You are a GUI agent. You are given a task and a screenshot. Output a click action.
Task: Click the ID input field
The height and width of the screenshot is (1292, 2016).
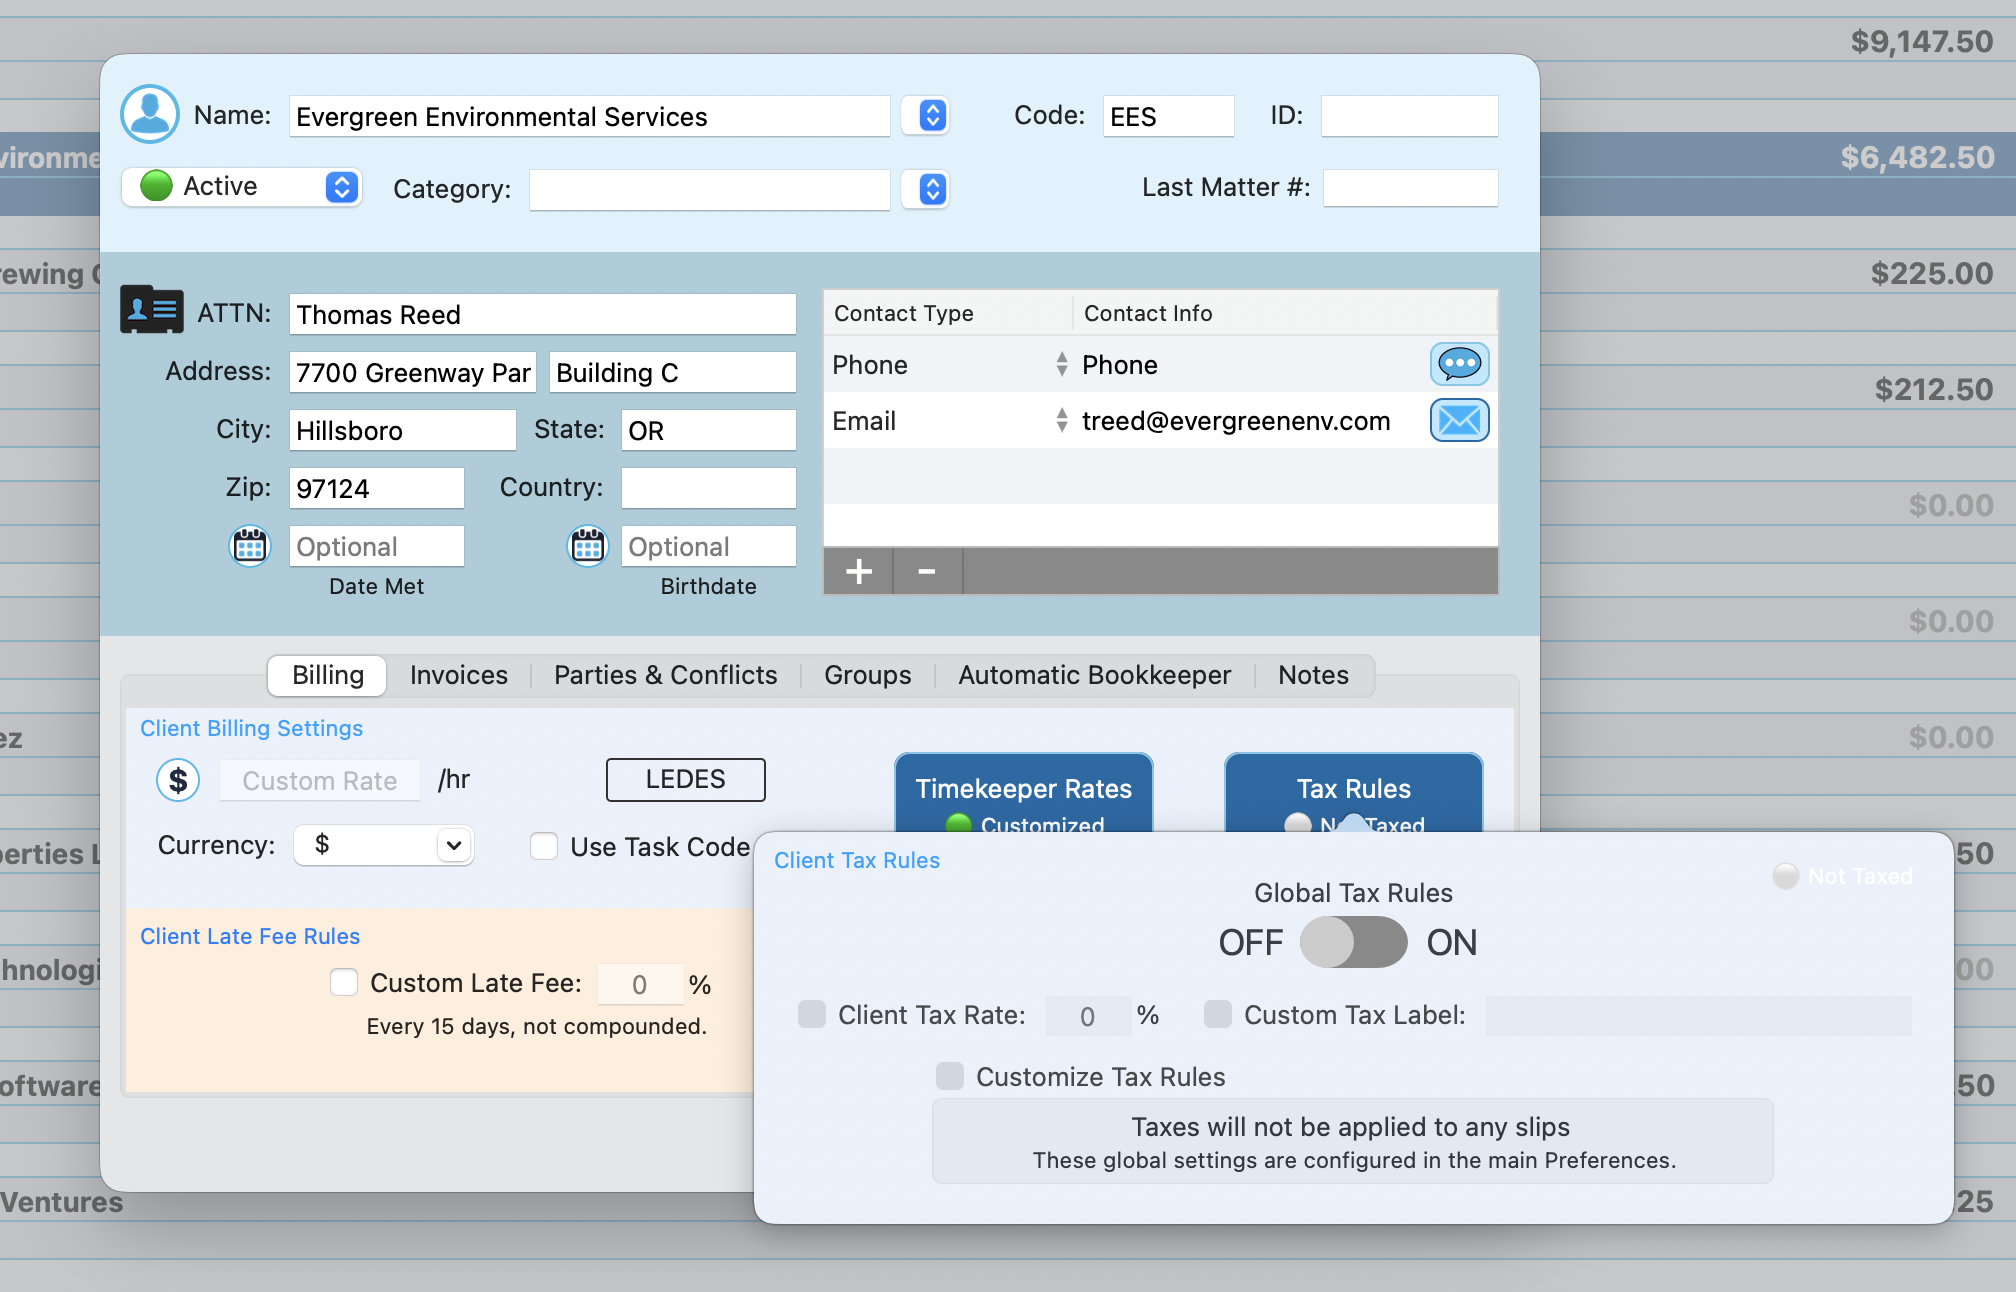[1409, 115]
